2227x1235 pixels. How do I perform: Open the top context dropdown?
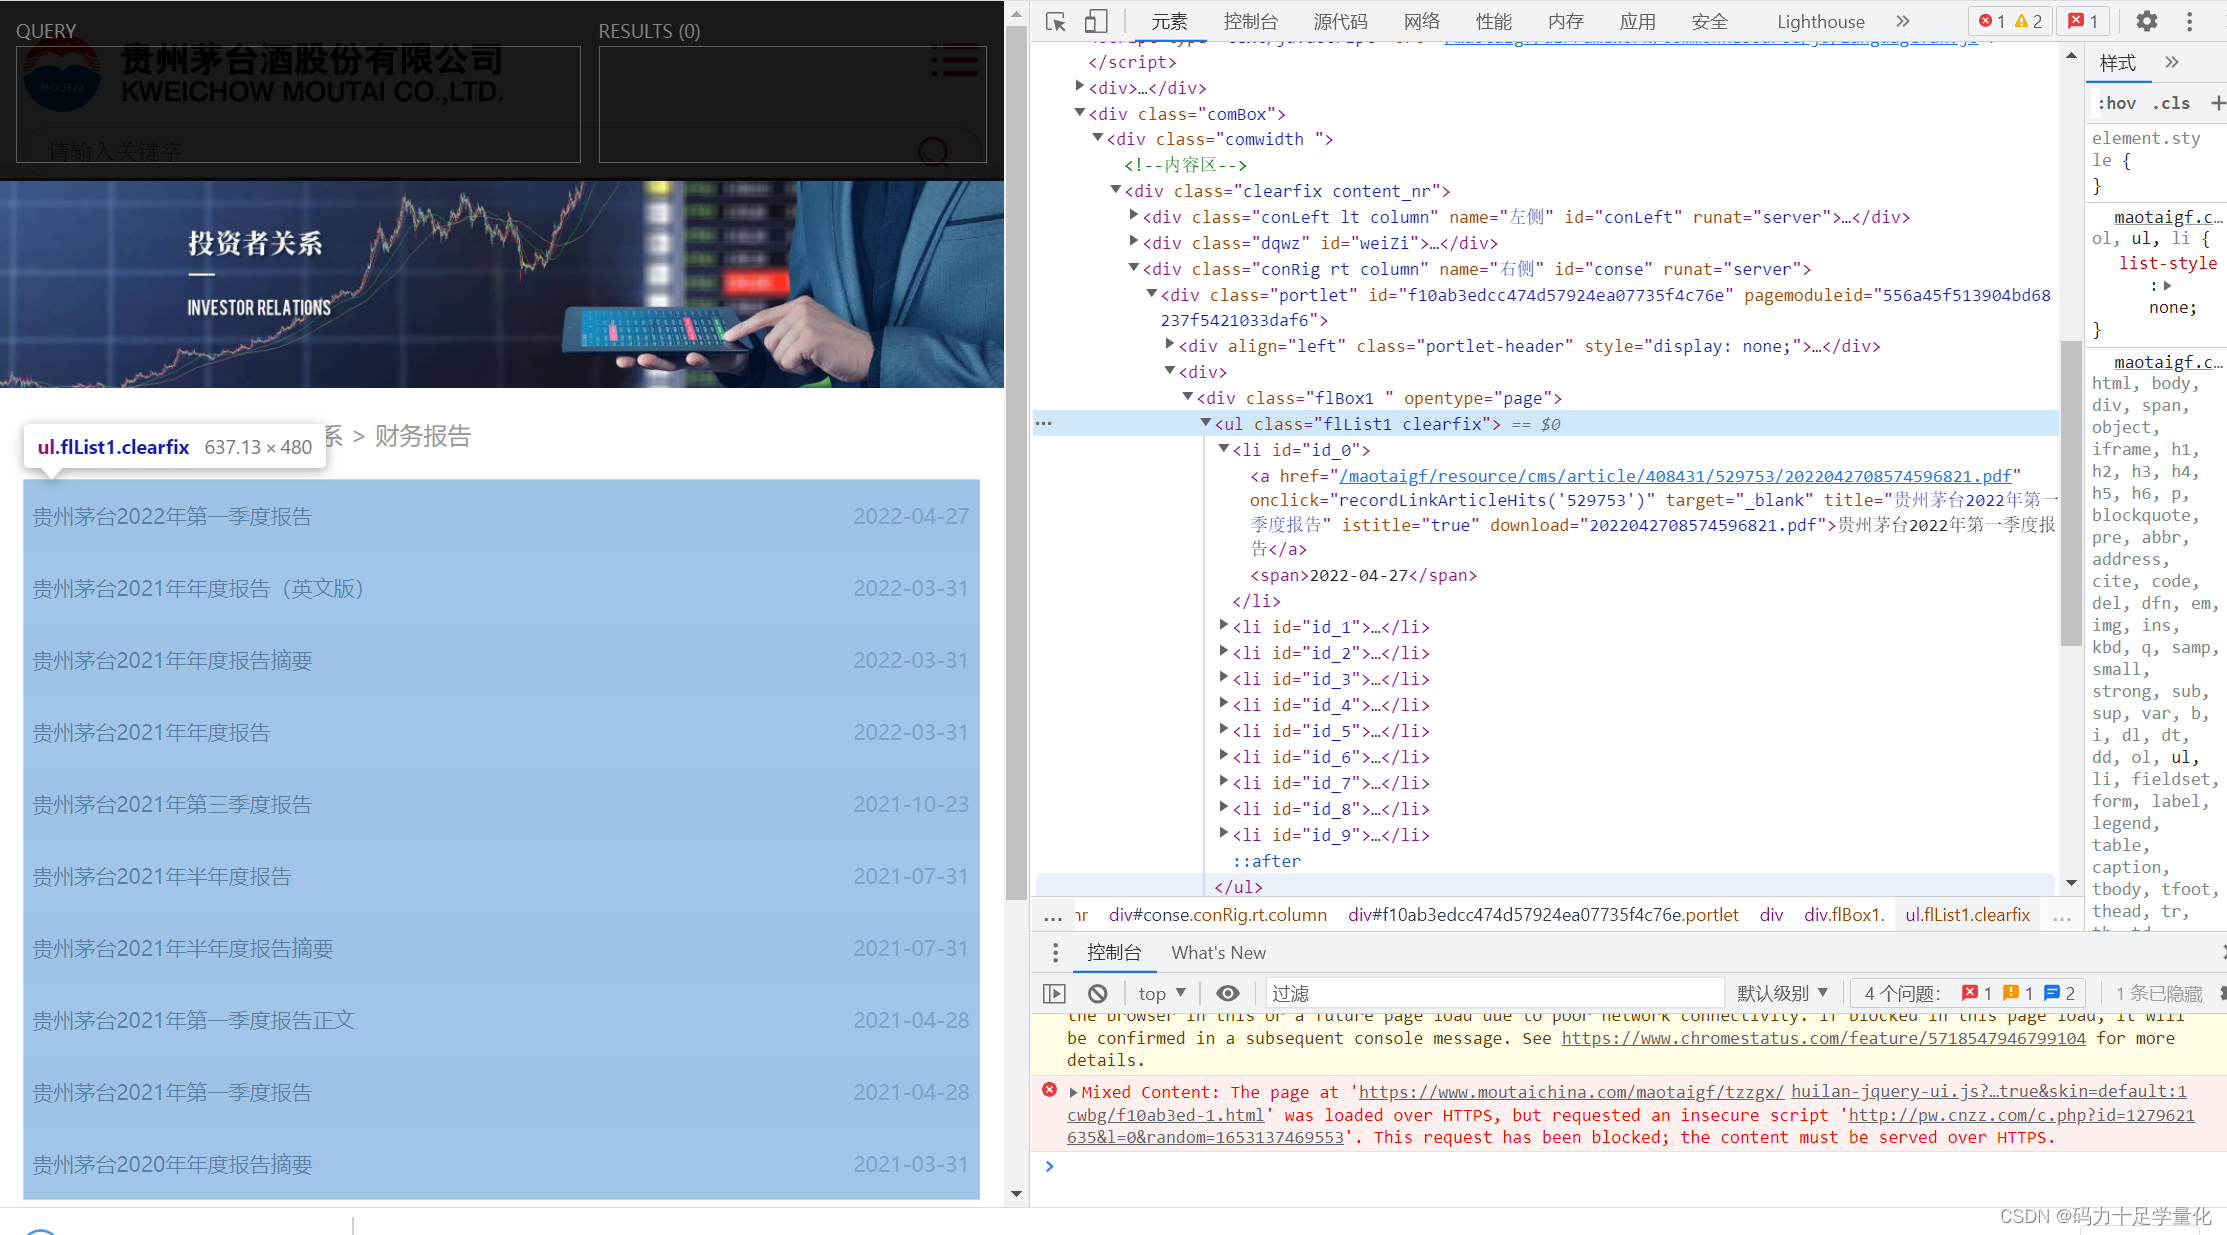point(1162,993)
